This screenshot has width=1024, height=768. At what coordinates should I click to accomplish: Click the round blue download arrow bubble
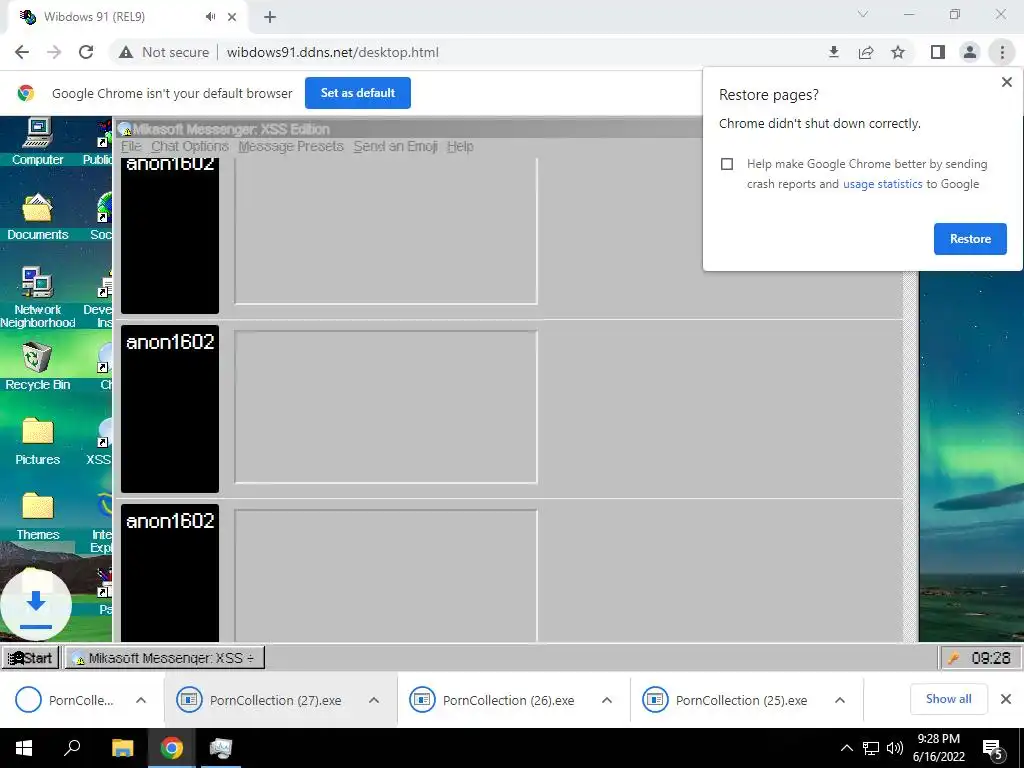(36, 605)
